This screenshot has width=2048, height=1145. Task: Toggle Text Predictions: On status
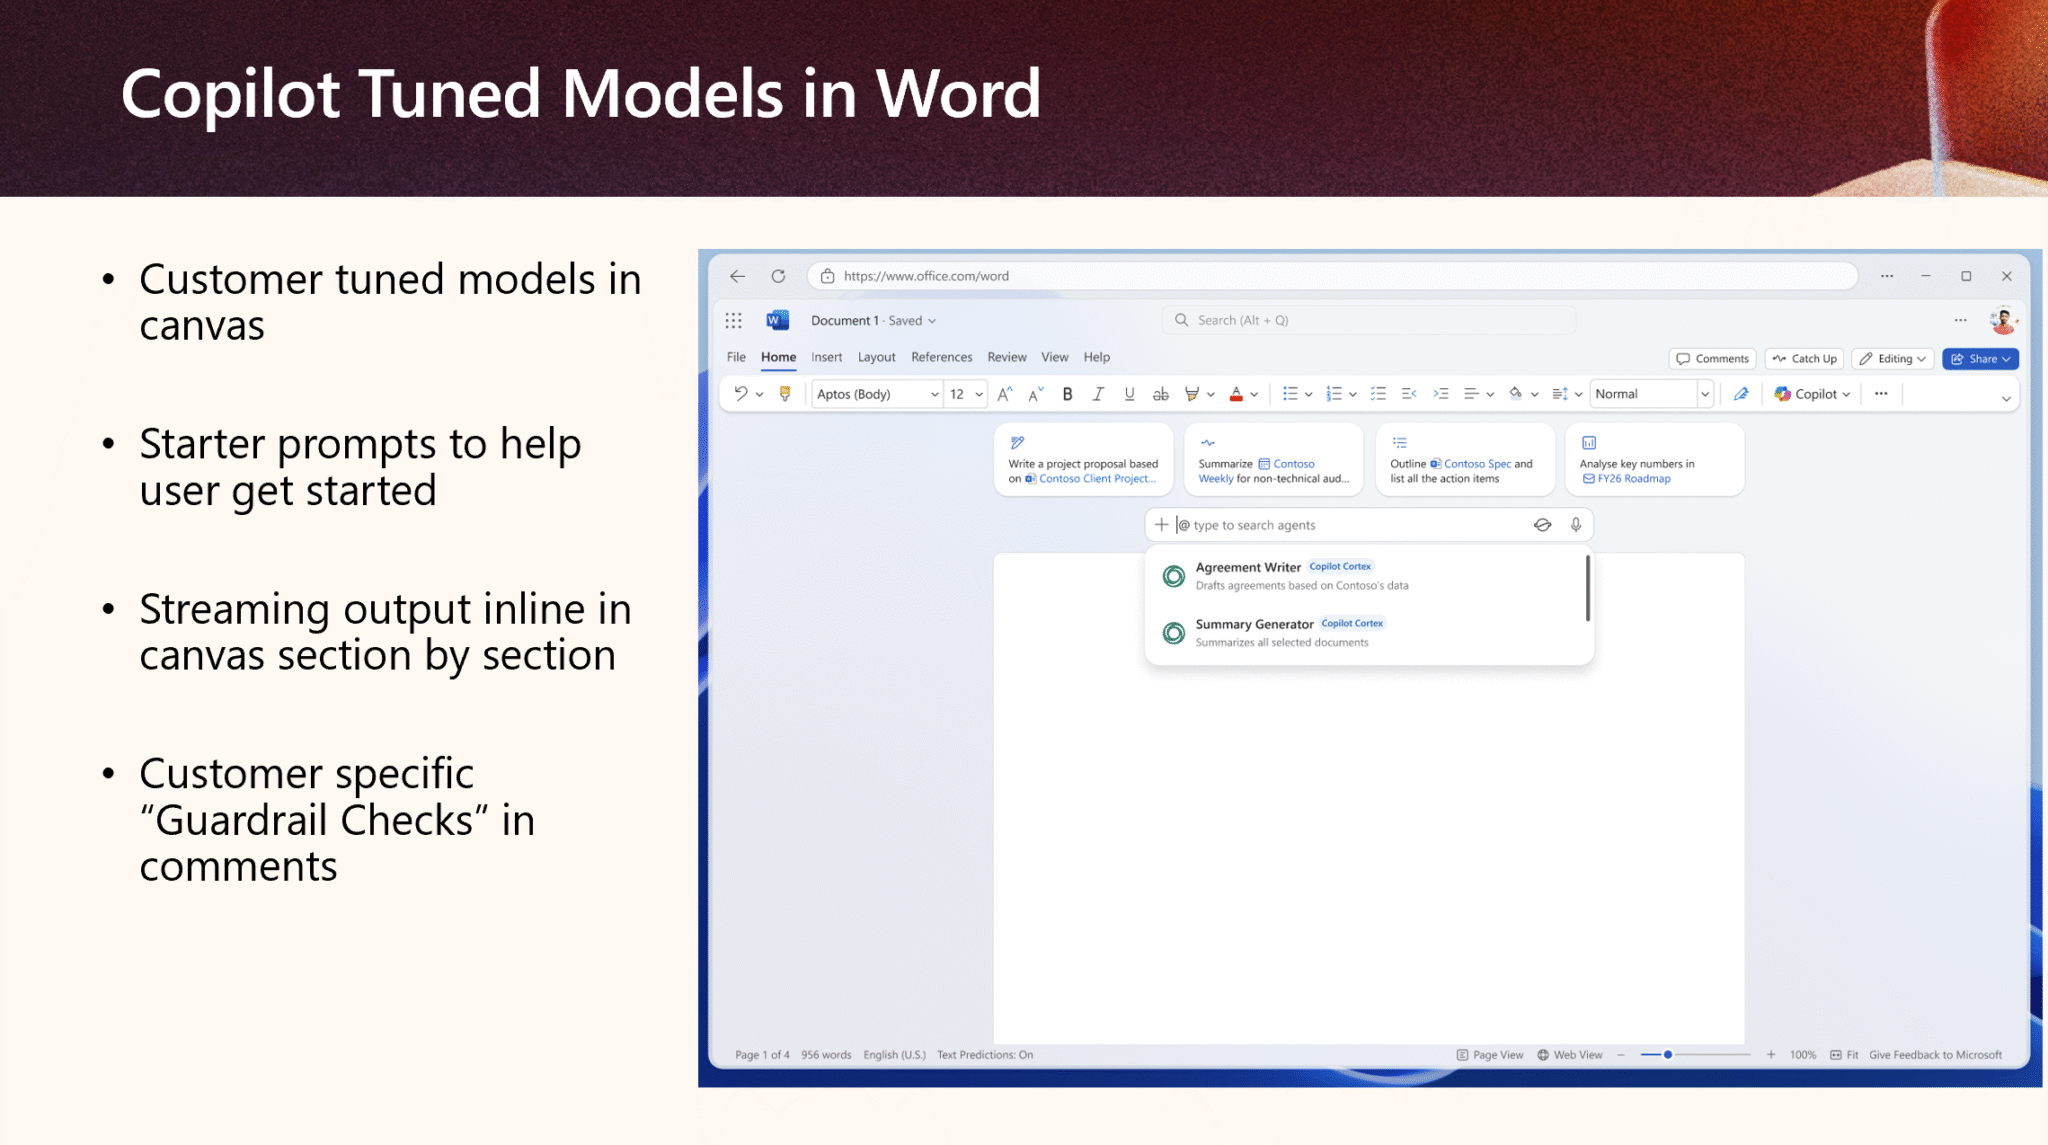985,1055
